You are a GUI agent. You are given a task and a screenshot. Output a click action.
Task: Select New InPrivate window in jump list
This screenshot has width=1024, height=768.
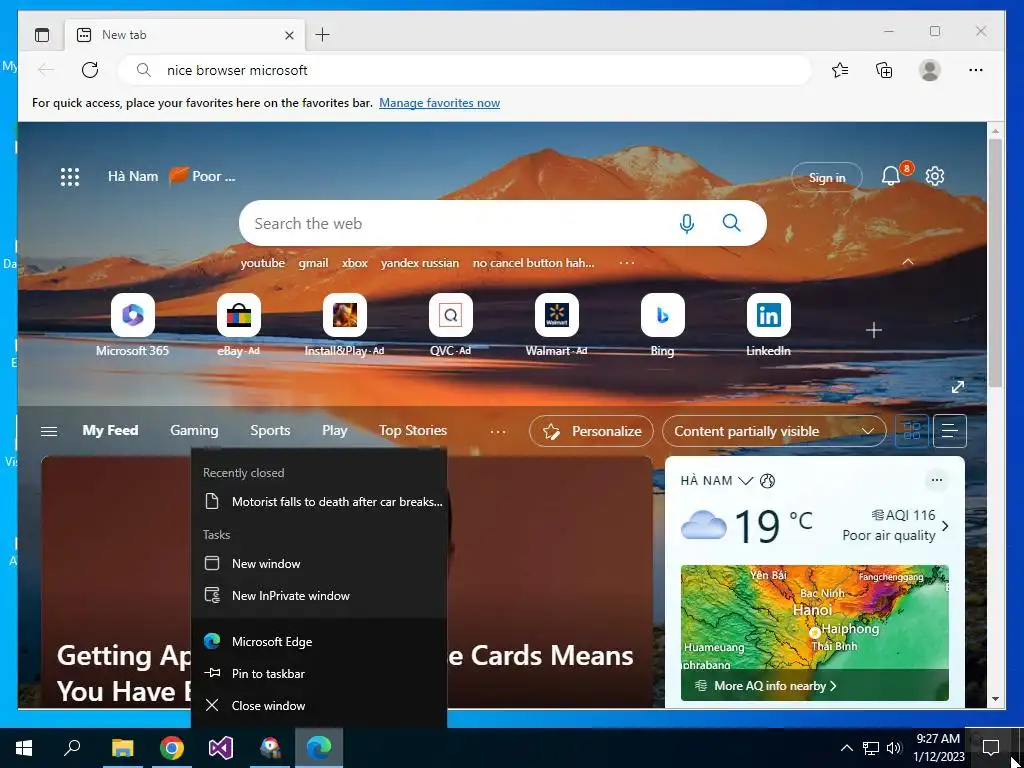pyautogui.click(x=319, y=596)
